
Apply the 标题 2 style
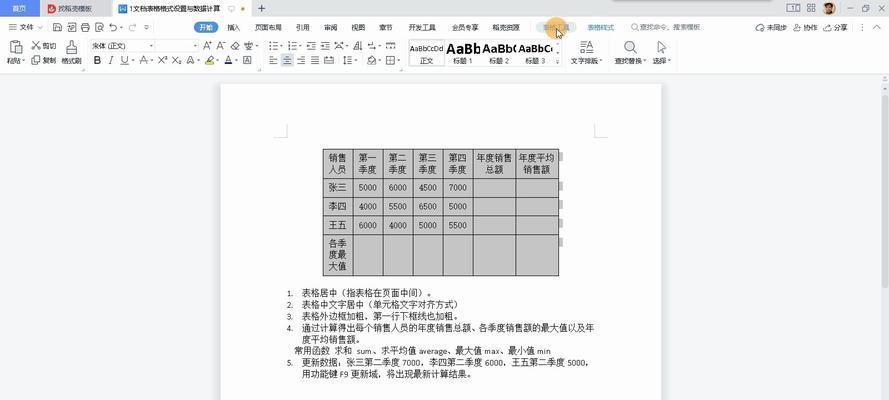click(x=499, y=53)
